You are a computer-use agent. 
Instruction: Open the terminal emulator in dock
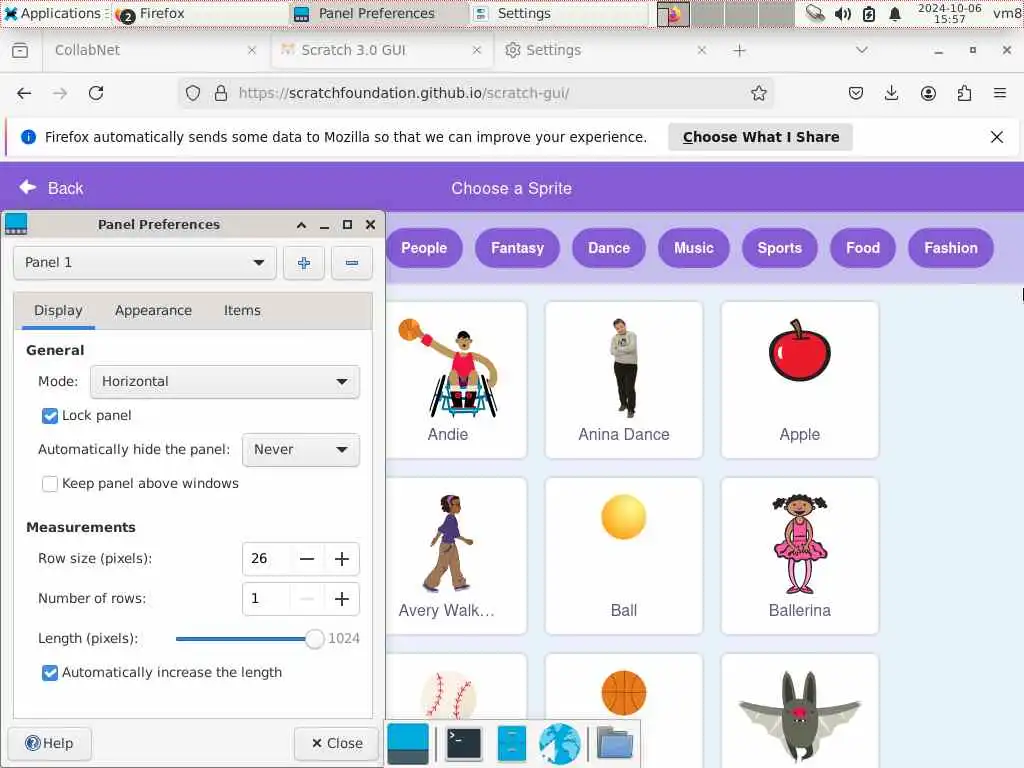point(464,744)
